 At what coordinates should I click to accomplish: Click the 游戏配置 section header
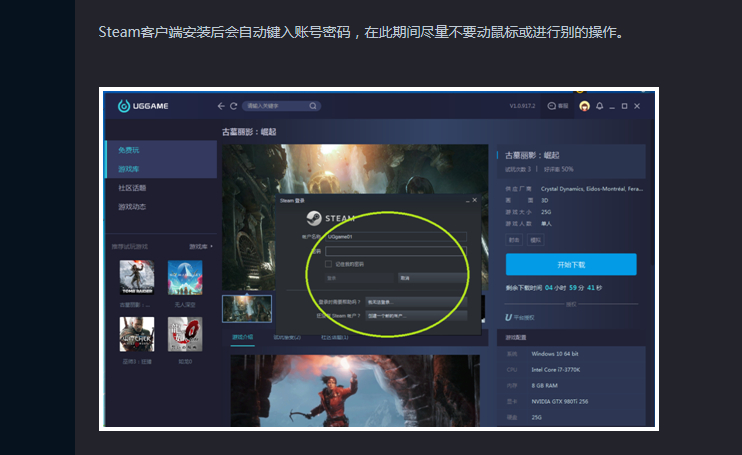pos(516,337)
